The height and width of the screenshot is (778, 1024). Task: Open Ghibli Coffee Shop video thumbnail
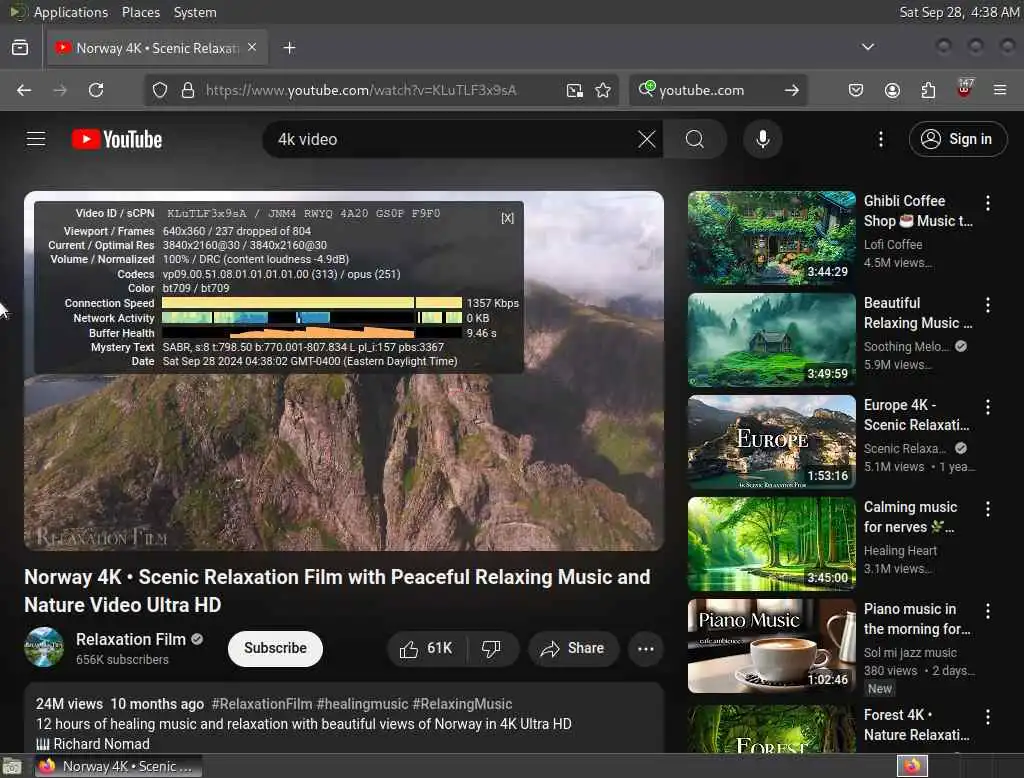click(x=772, y=238)
